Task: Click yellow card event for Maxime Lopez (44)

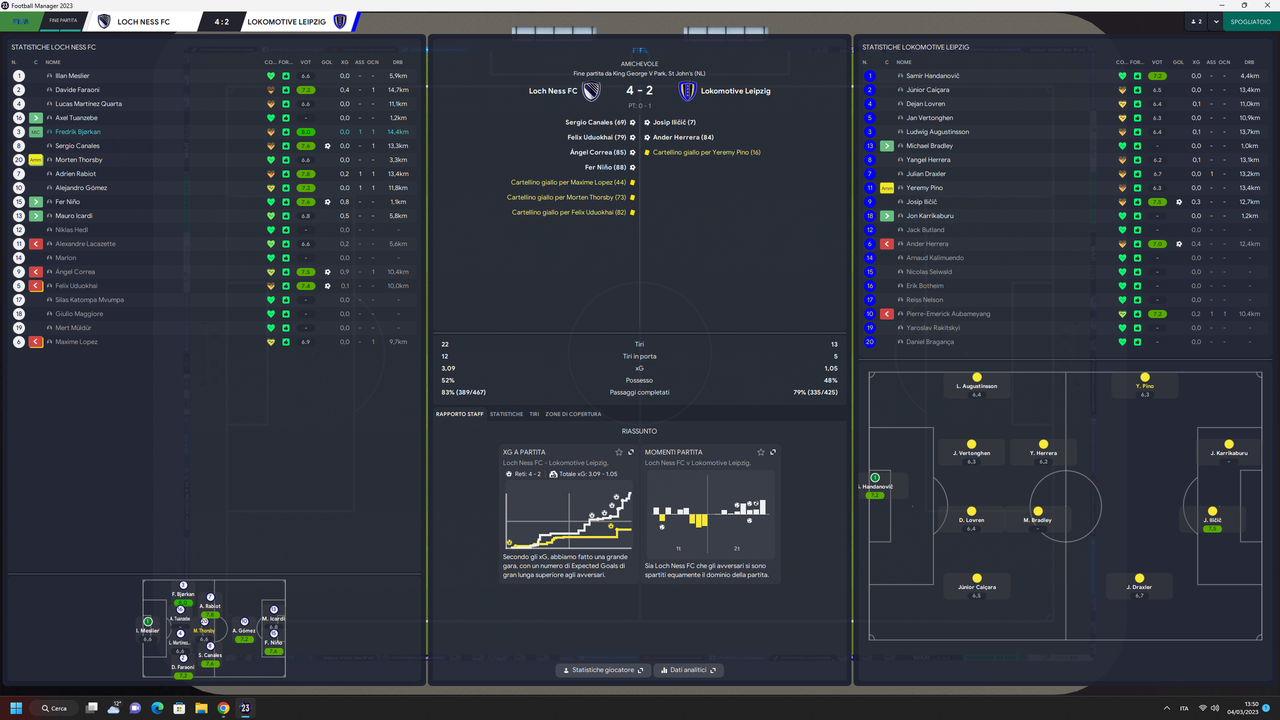Action: [x=573, y=182]
